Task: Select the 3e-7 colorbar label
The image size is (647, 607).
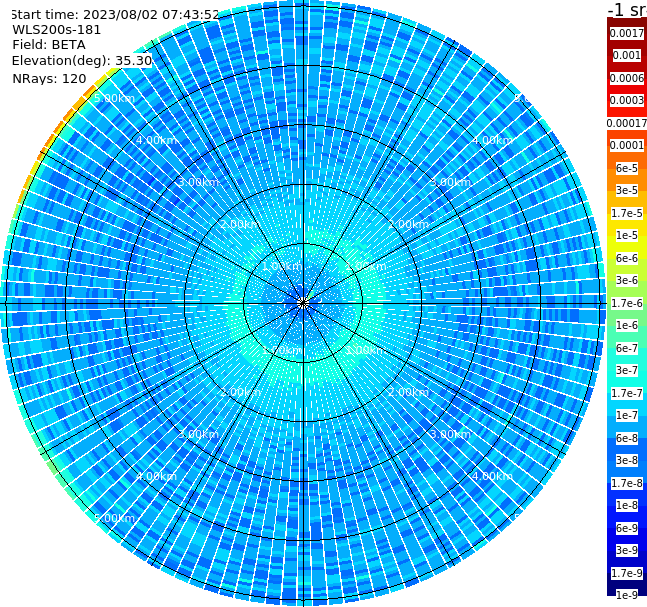Action: (627, 370)
